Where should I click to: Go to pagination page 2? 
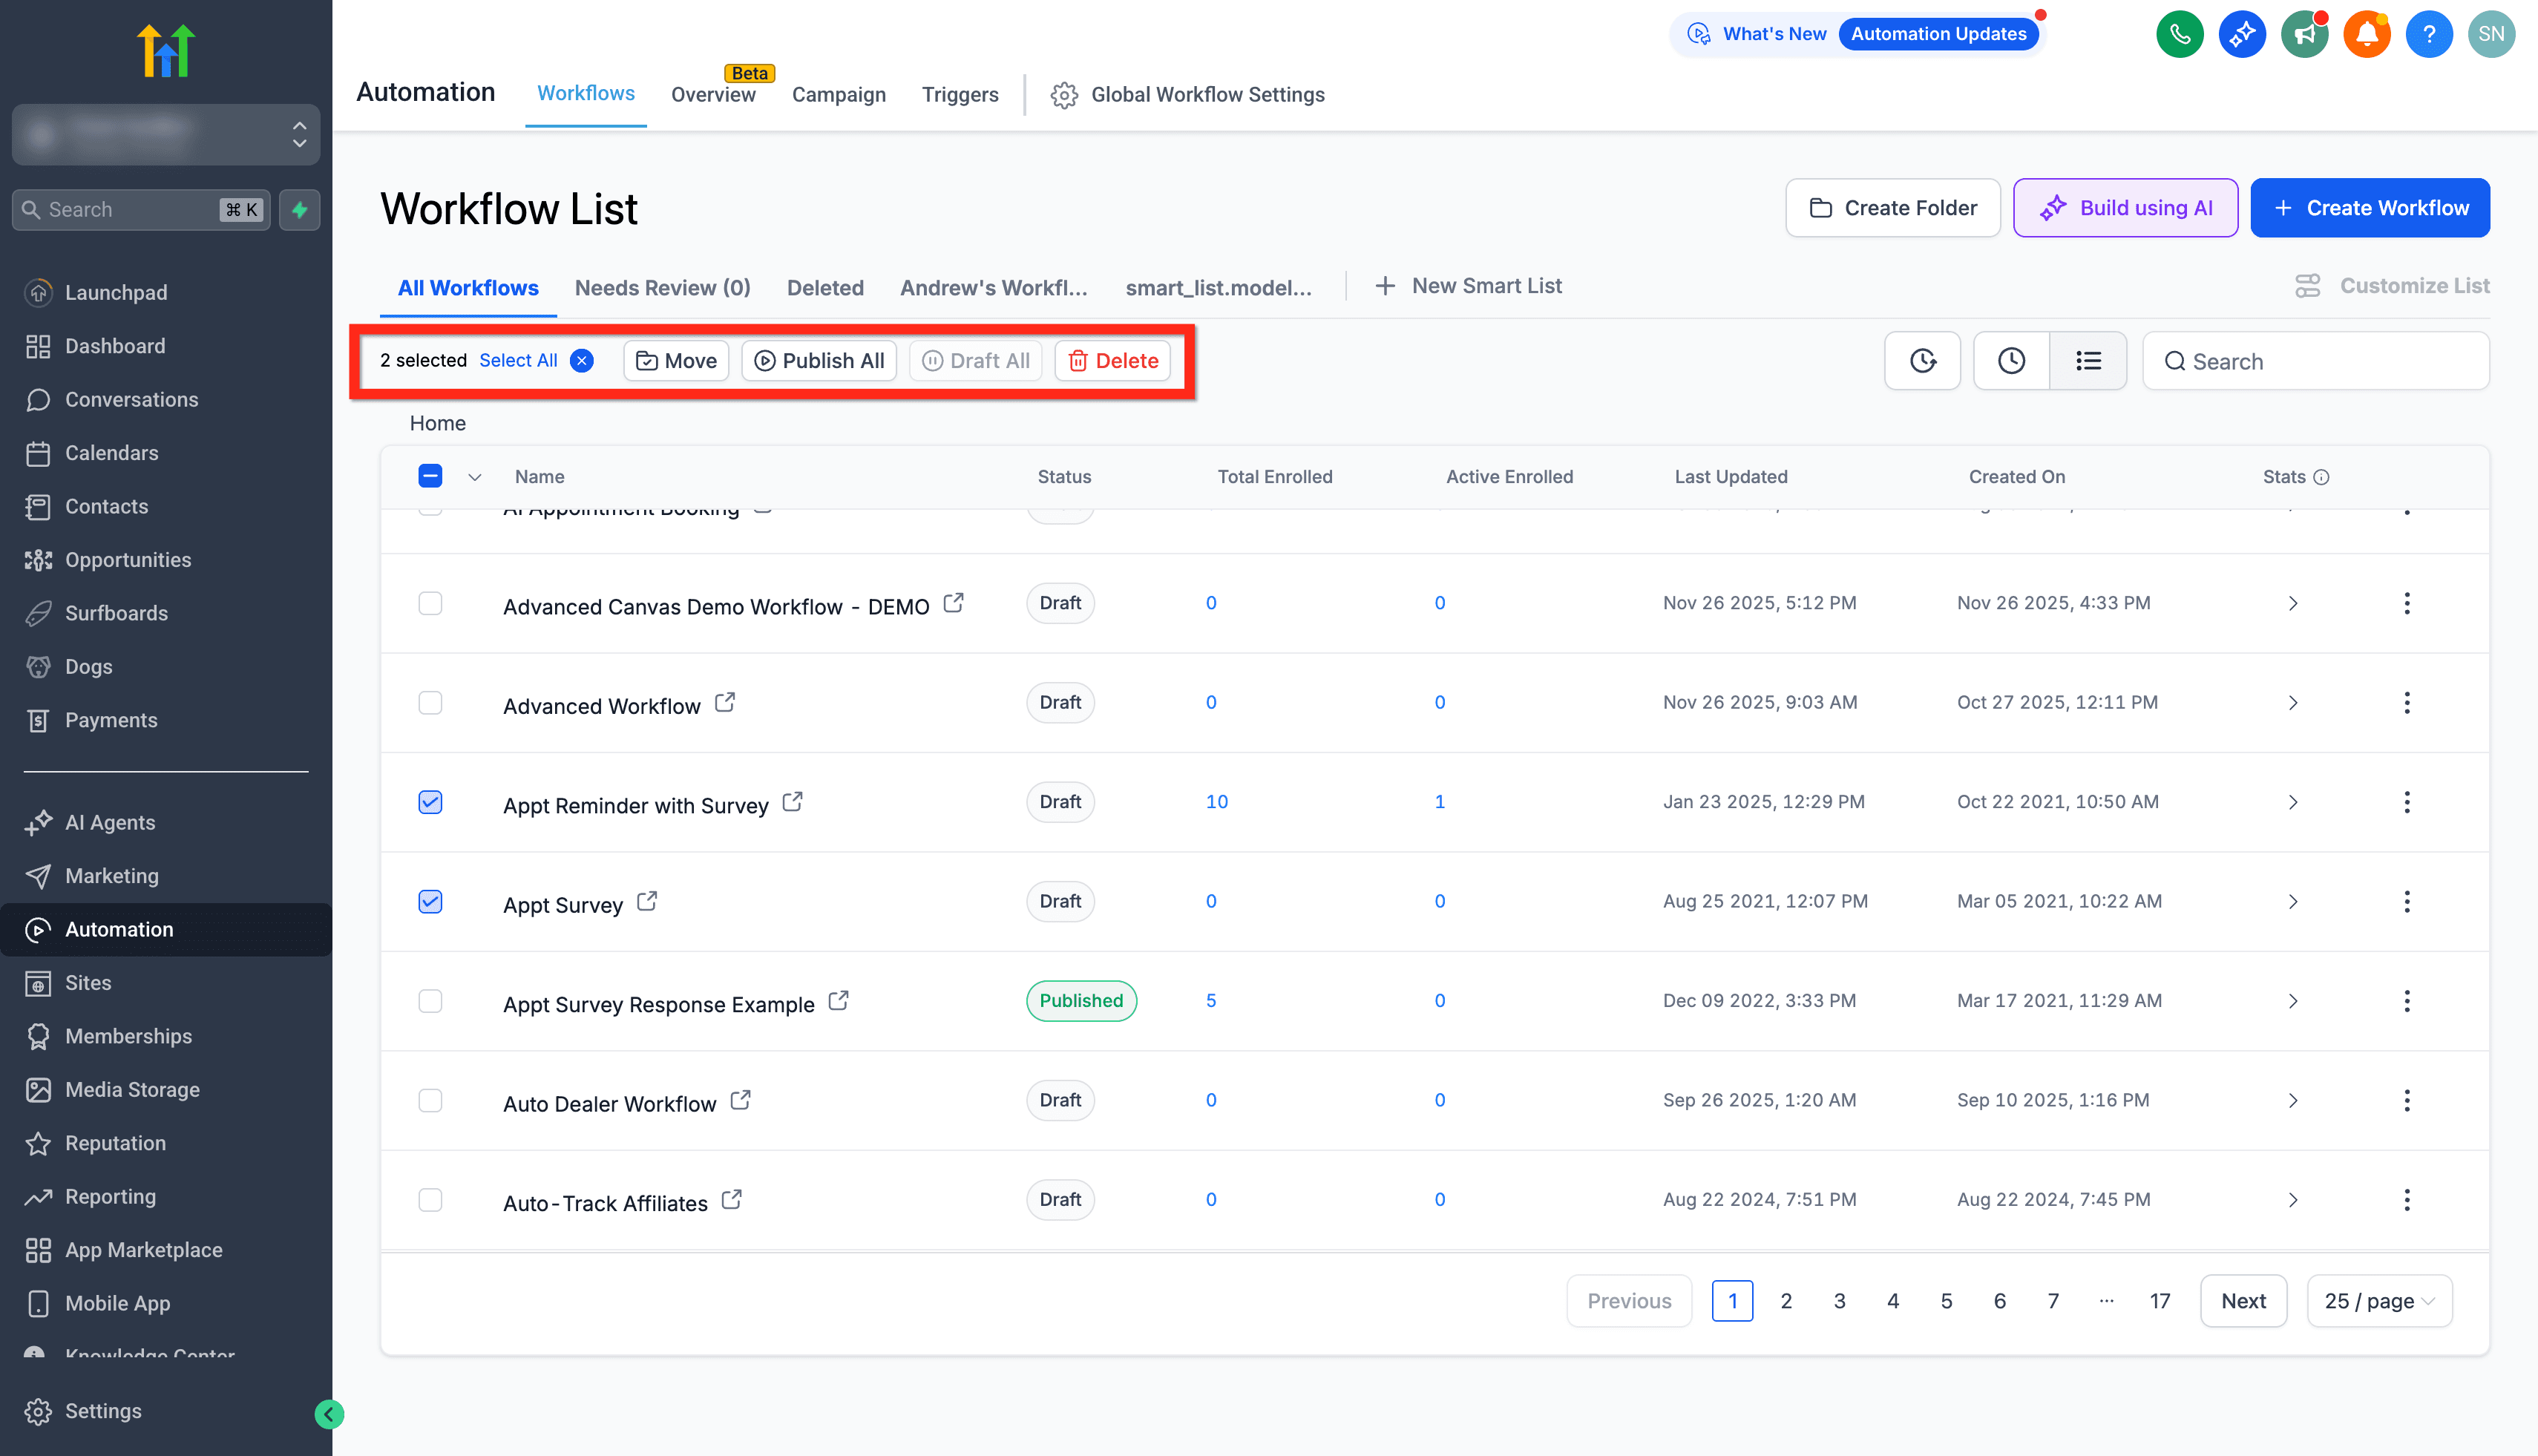(x=1786, y=1301)
